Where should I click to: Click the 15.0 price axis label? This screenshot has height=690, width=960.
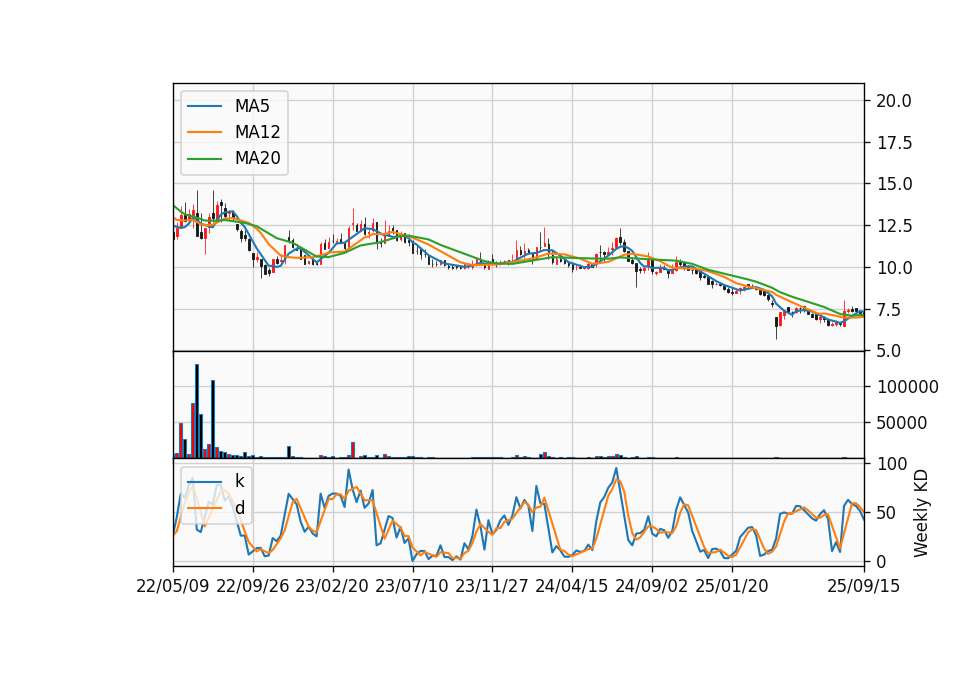click(x=894, y=184)
